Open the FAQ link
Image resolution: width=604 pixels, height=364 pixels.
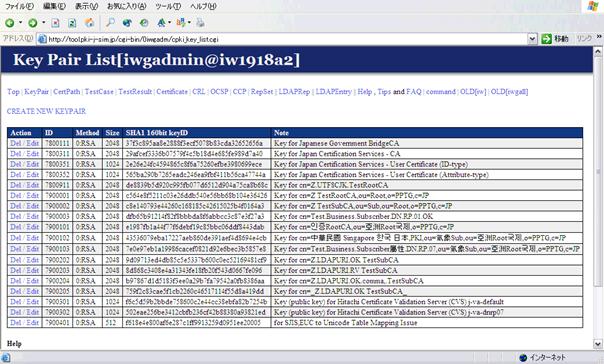414,92
